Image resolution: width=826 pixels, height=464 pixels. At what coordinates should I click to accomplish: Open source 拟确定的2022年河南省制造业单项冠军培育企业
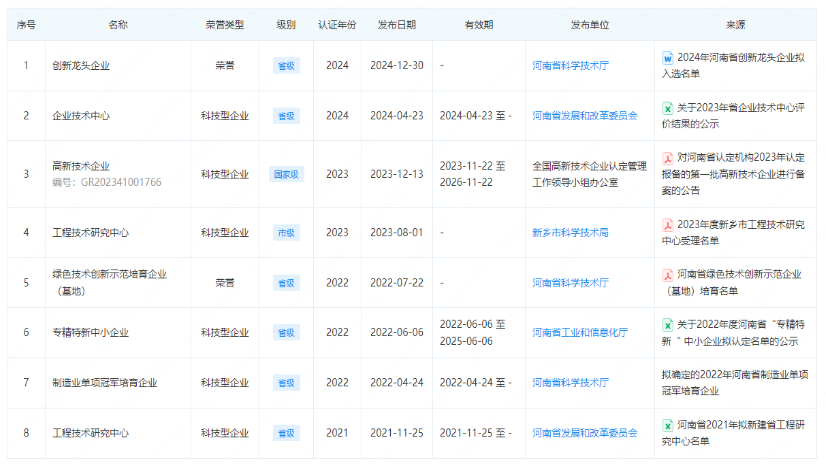pyautogui.click(x=732, y=382)
